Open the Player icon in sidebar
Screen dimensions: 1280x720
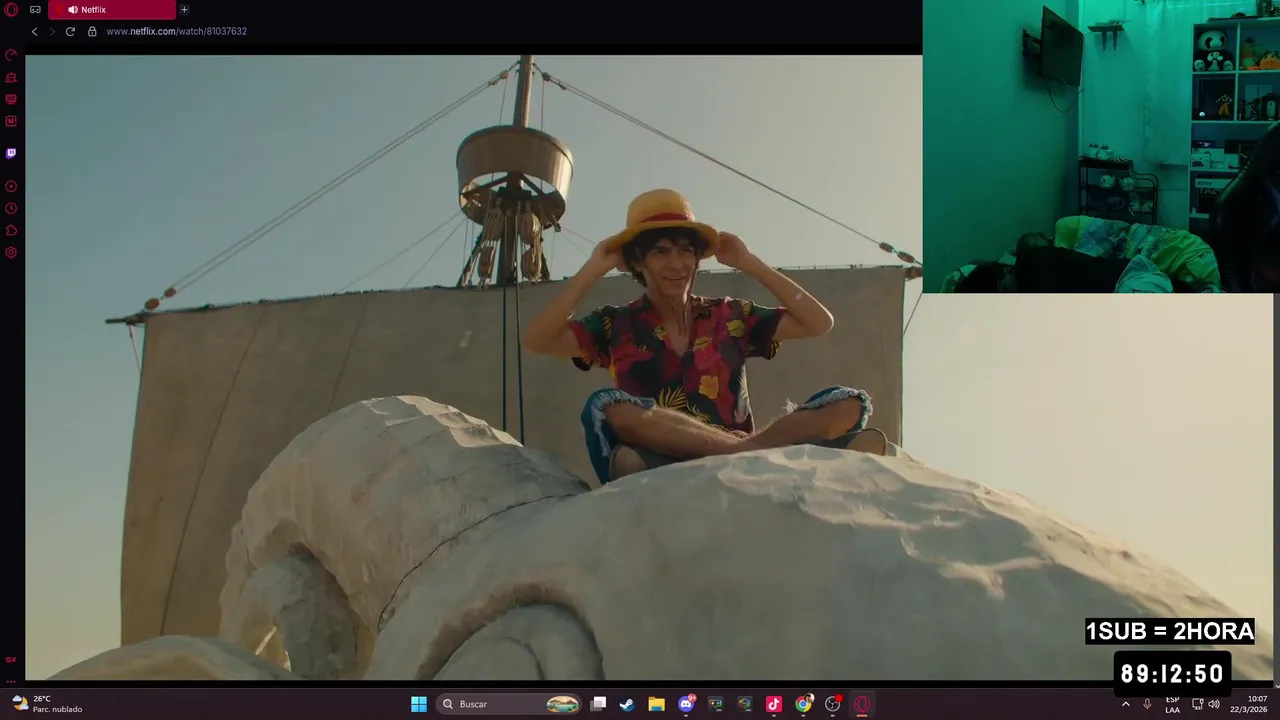click(x=11, y=187)
